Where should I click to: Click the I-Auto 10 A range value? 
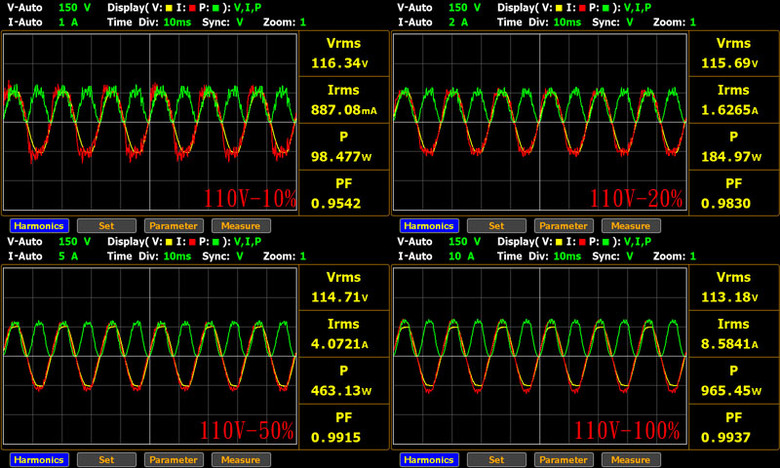[x=461, y=256]
